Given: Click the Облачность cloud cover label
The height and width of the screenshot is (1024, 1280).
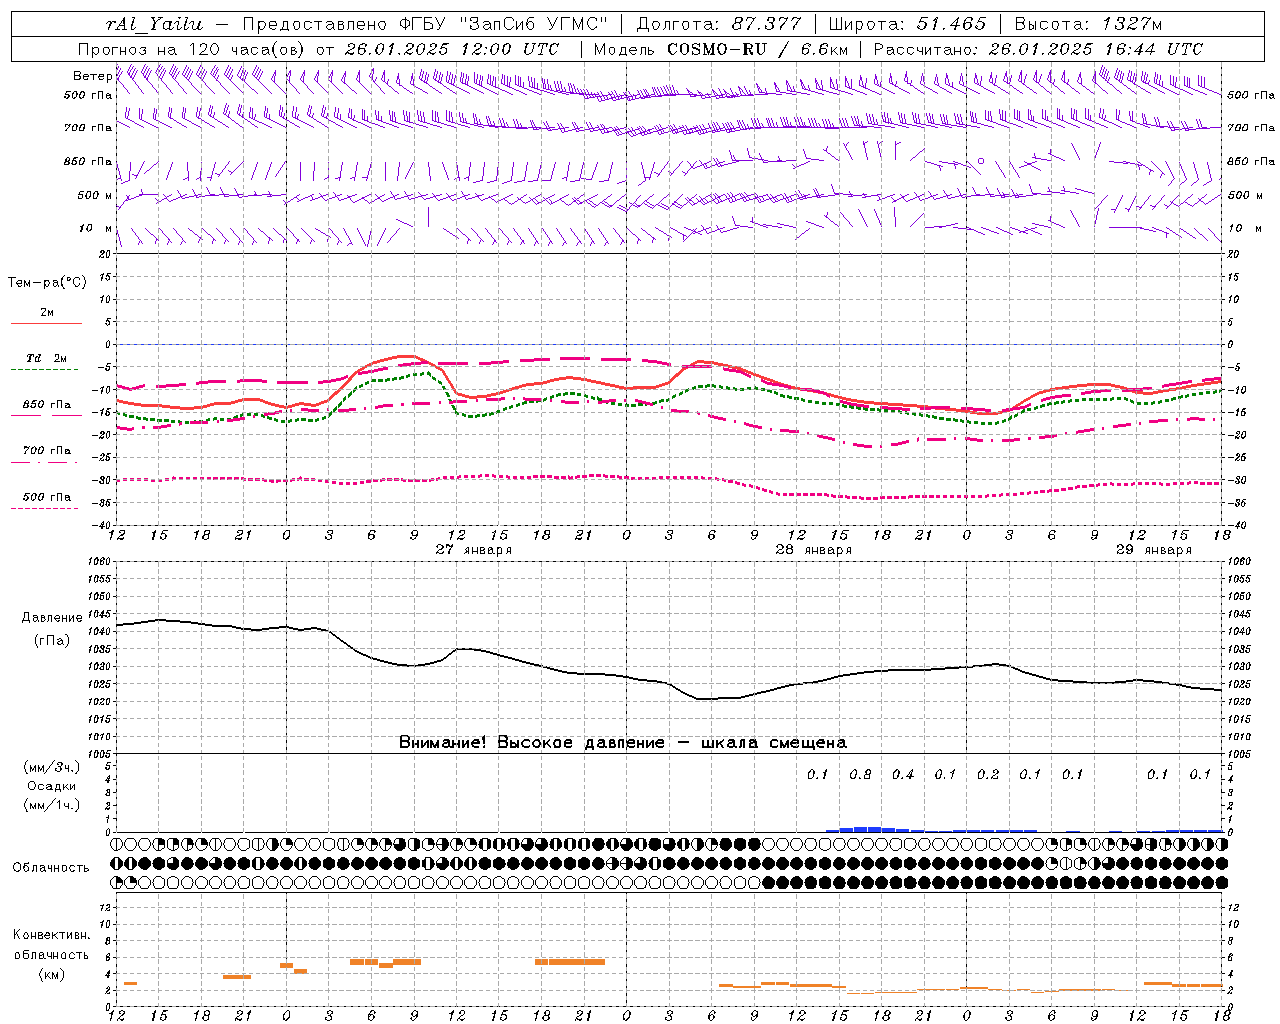Looking at the screenshot, I should pyautogui.click(x=51, y=867).
